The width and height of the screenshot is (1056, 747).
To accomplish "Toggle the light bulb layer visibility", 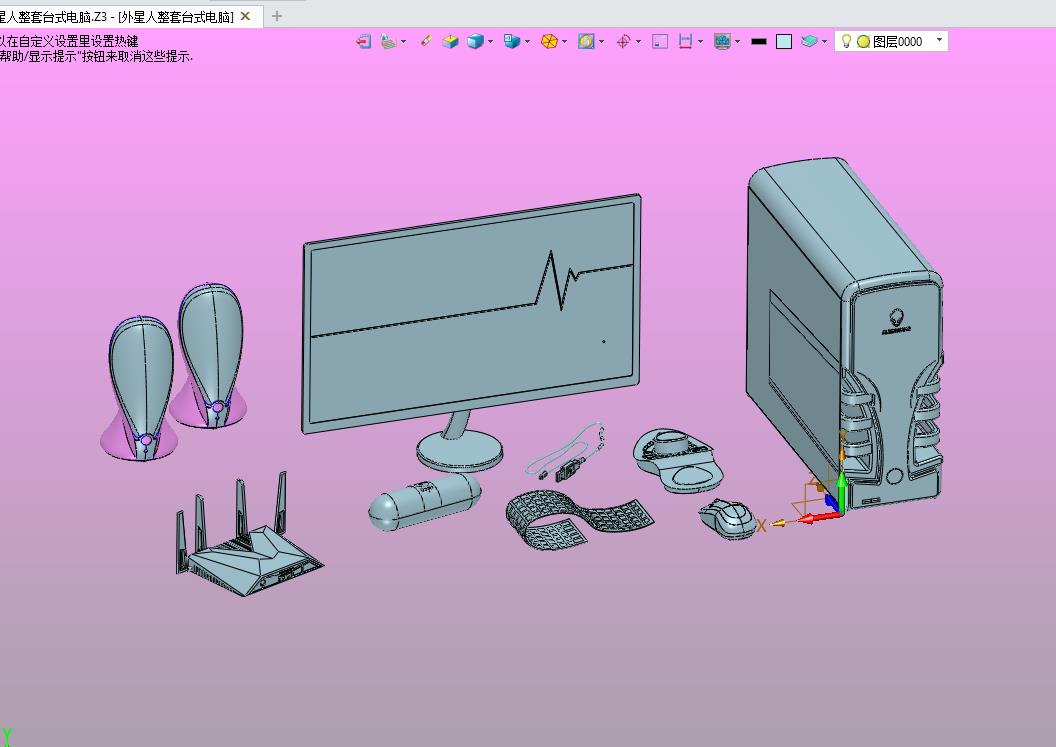I will (x=847, y=42).
